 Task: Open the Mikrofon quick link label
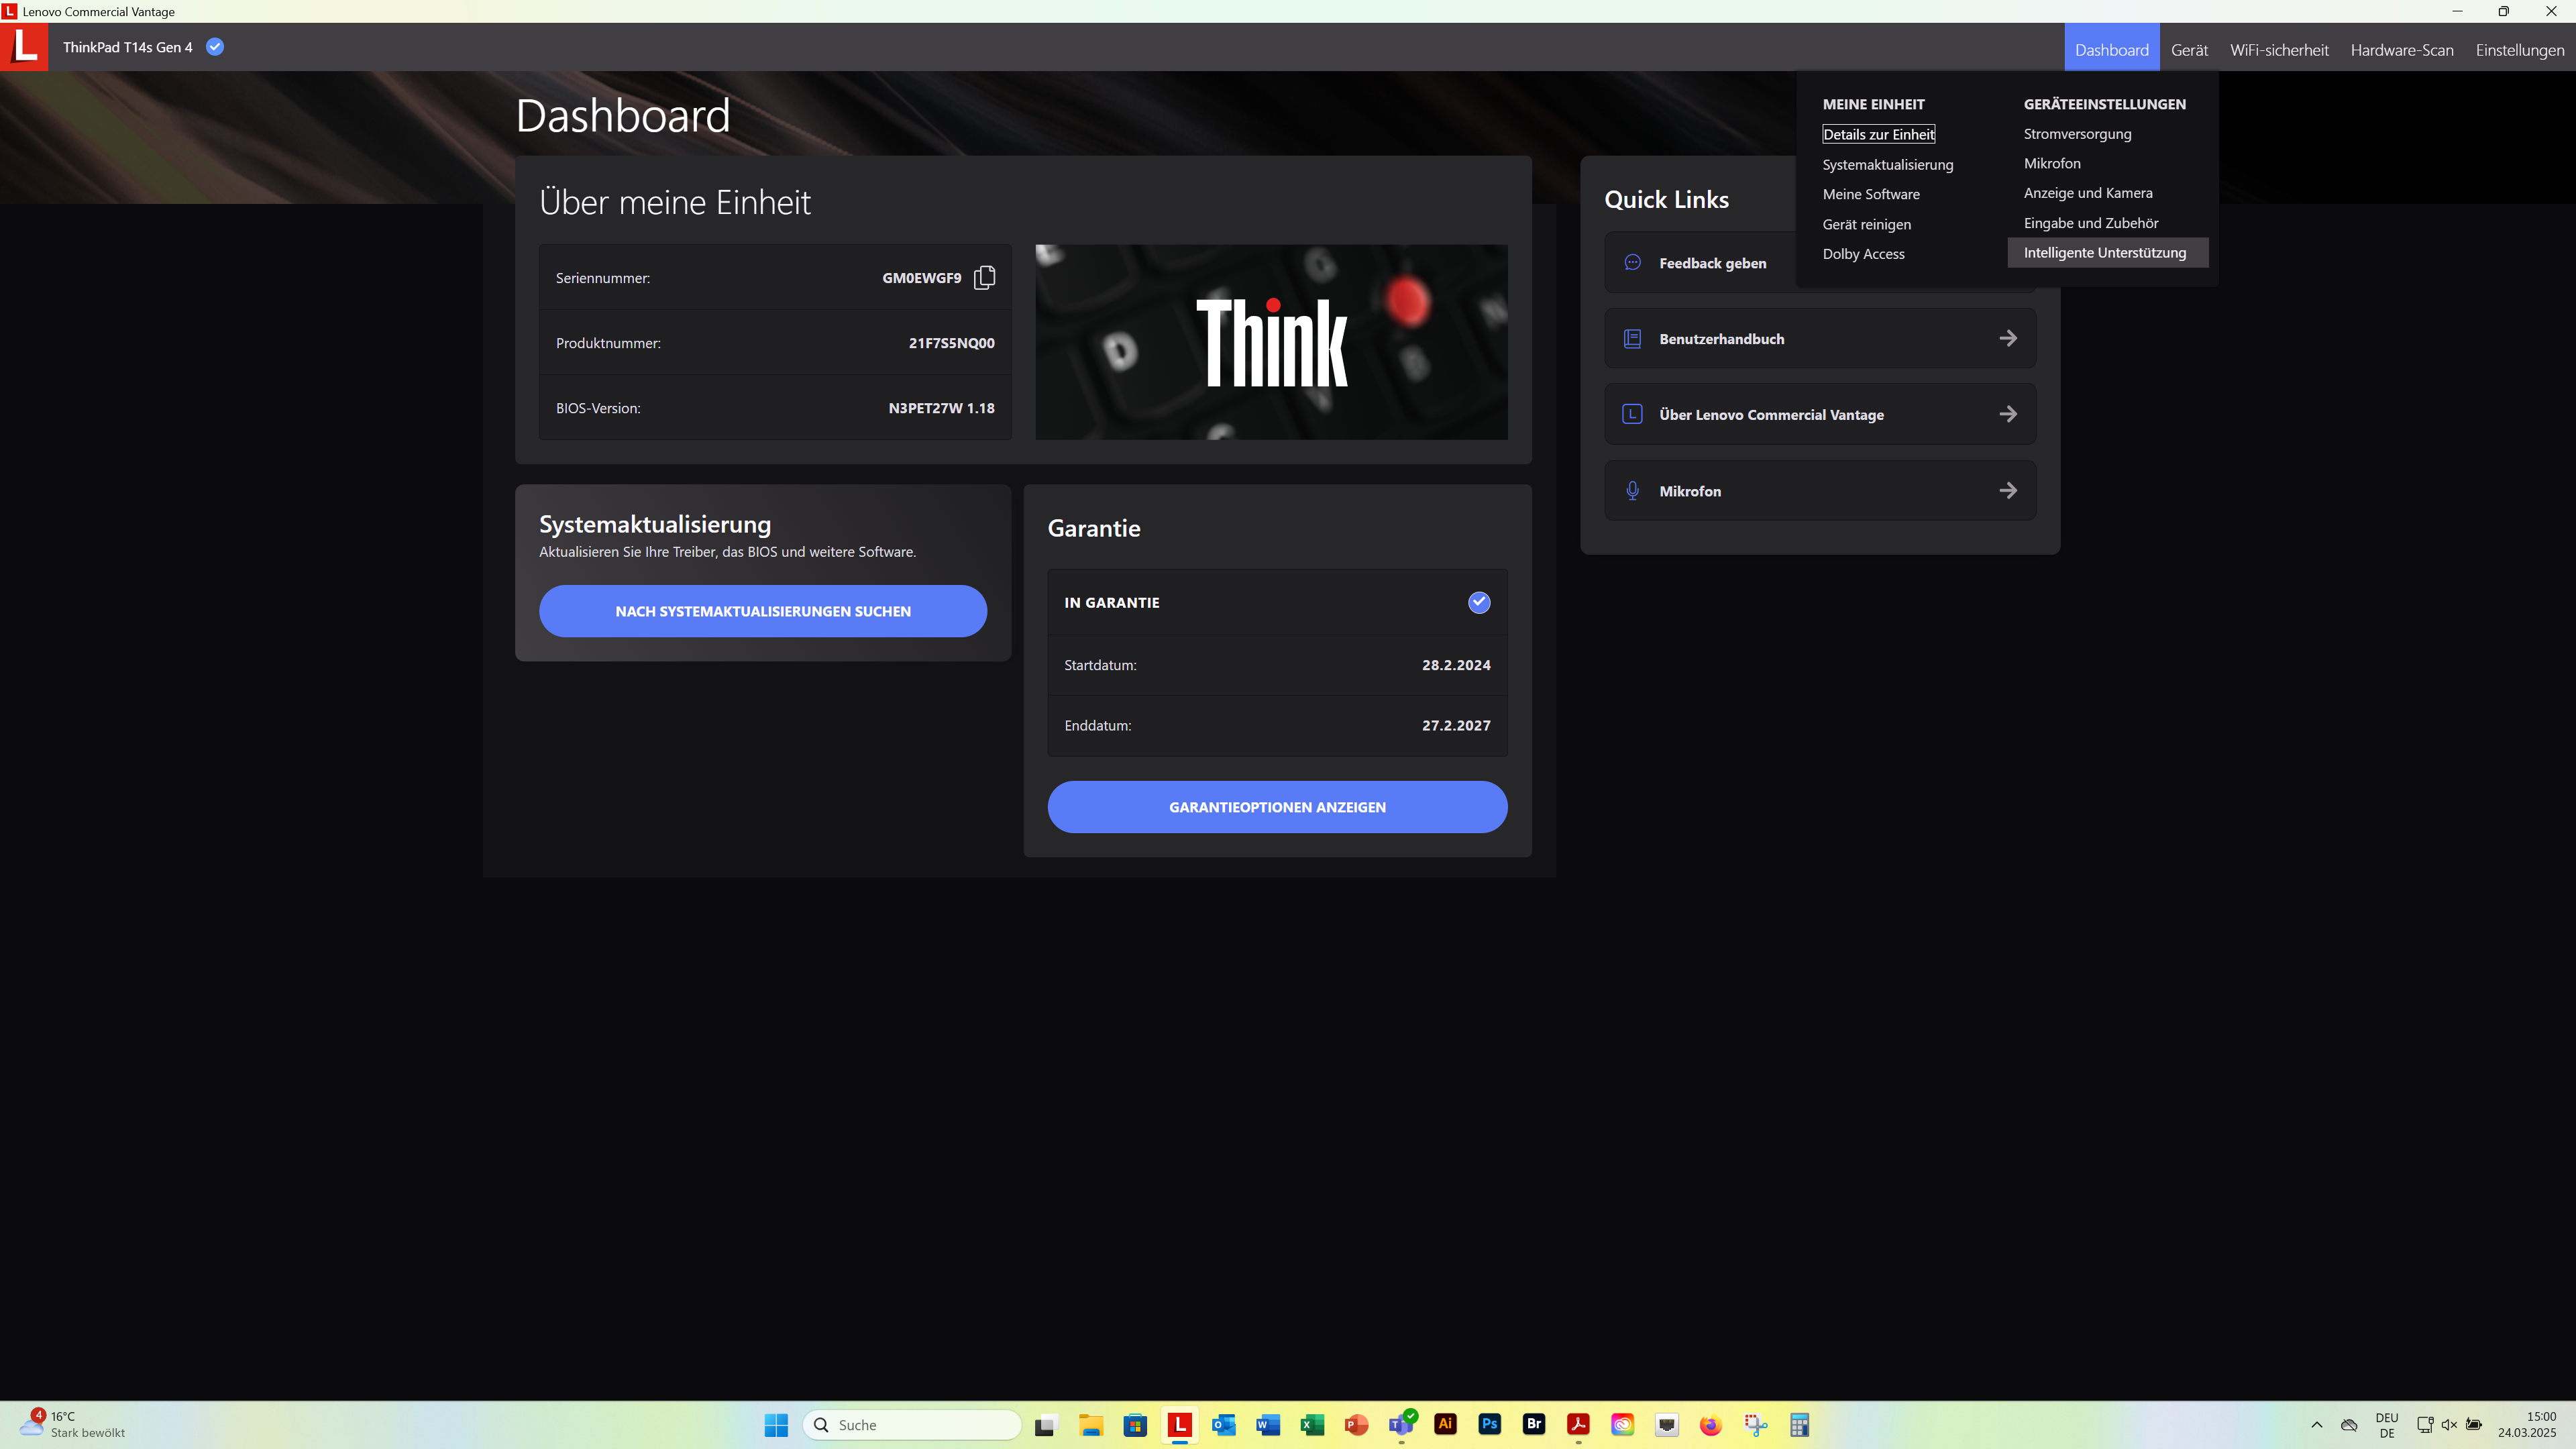1690,491
